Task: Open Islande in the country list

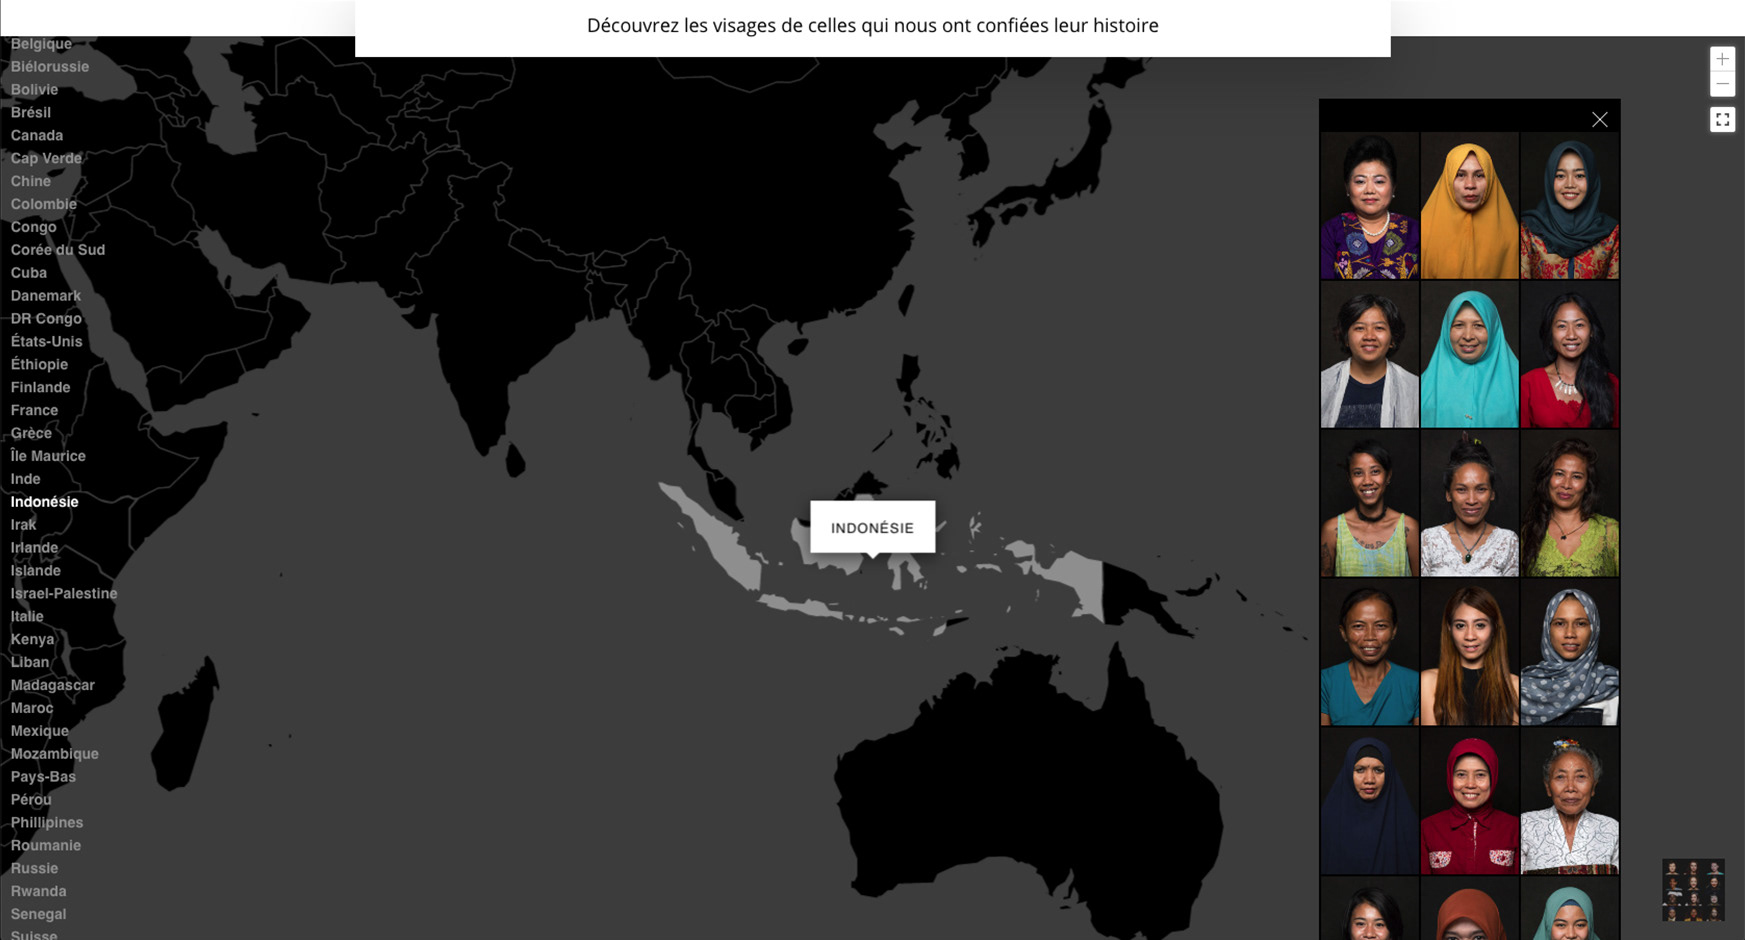Action: tap(36, 571)
